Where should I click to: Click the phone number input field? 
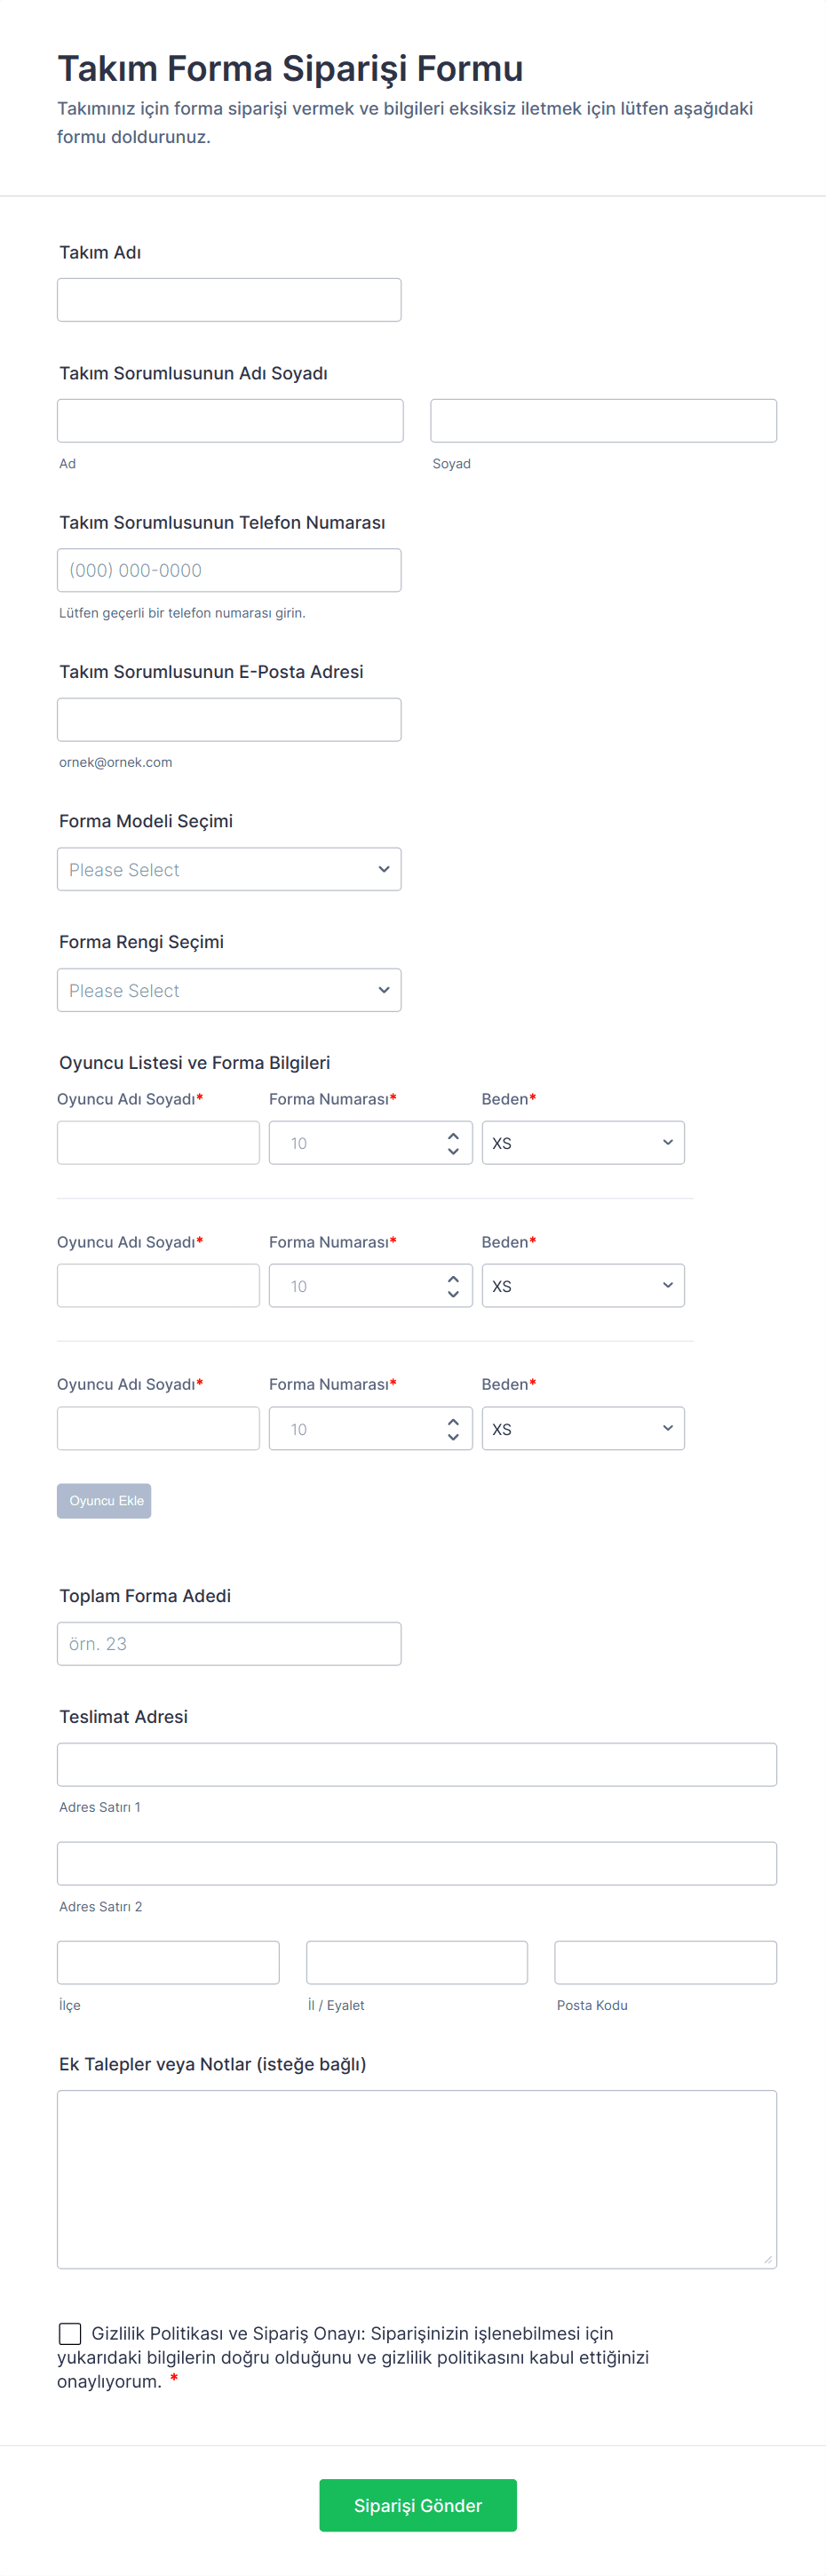tap(229, 570)
